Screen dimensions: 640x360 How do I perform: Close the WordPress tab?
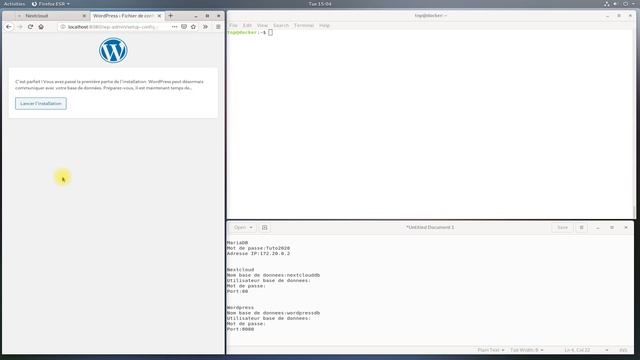pos(159,16)
